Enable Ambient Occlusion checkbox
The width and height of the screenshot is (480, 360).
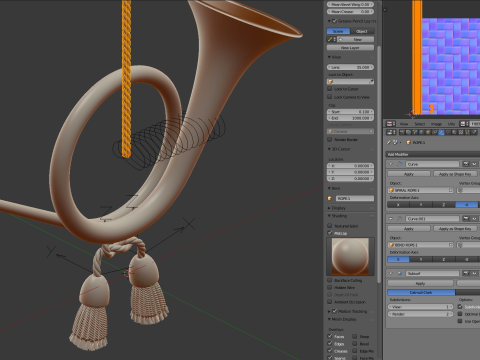(330, 302)
